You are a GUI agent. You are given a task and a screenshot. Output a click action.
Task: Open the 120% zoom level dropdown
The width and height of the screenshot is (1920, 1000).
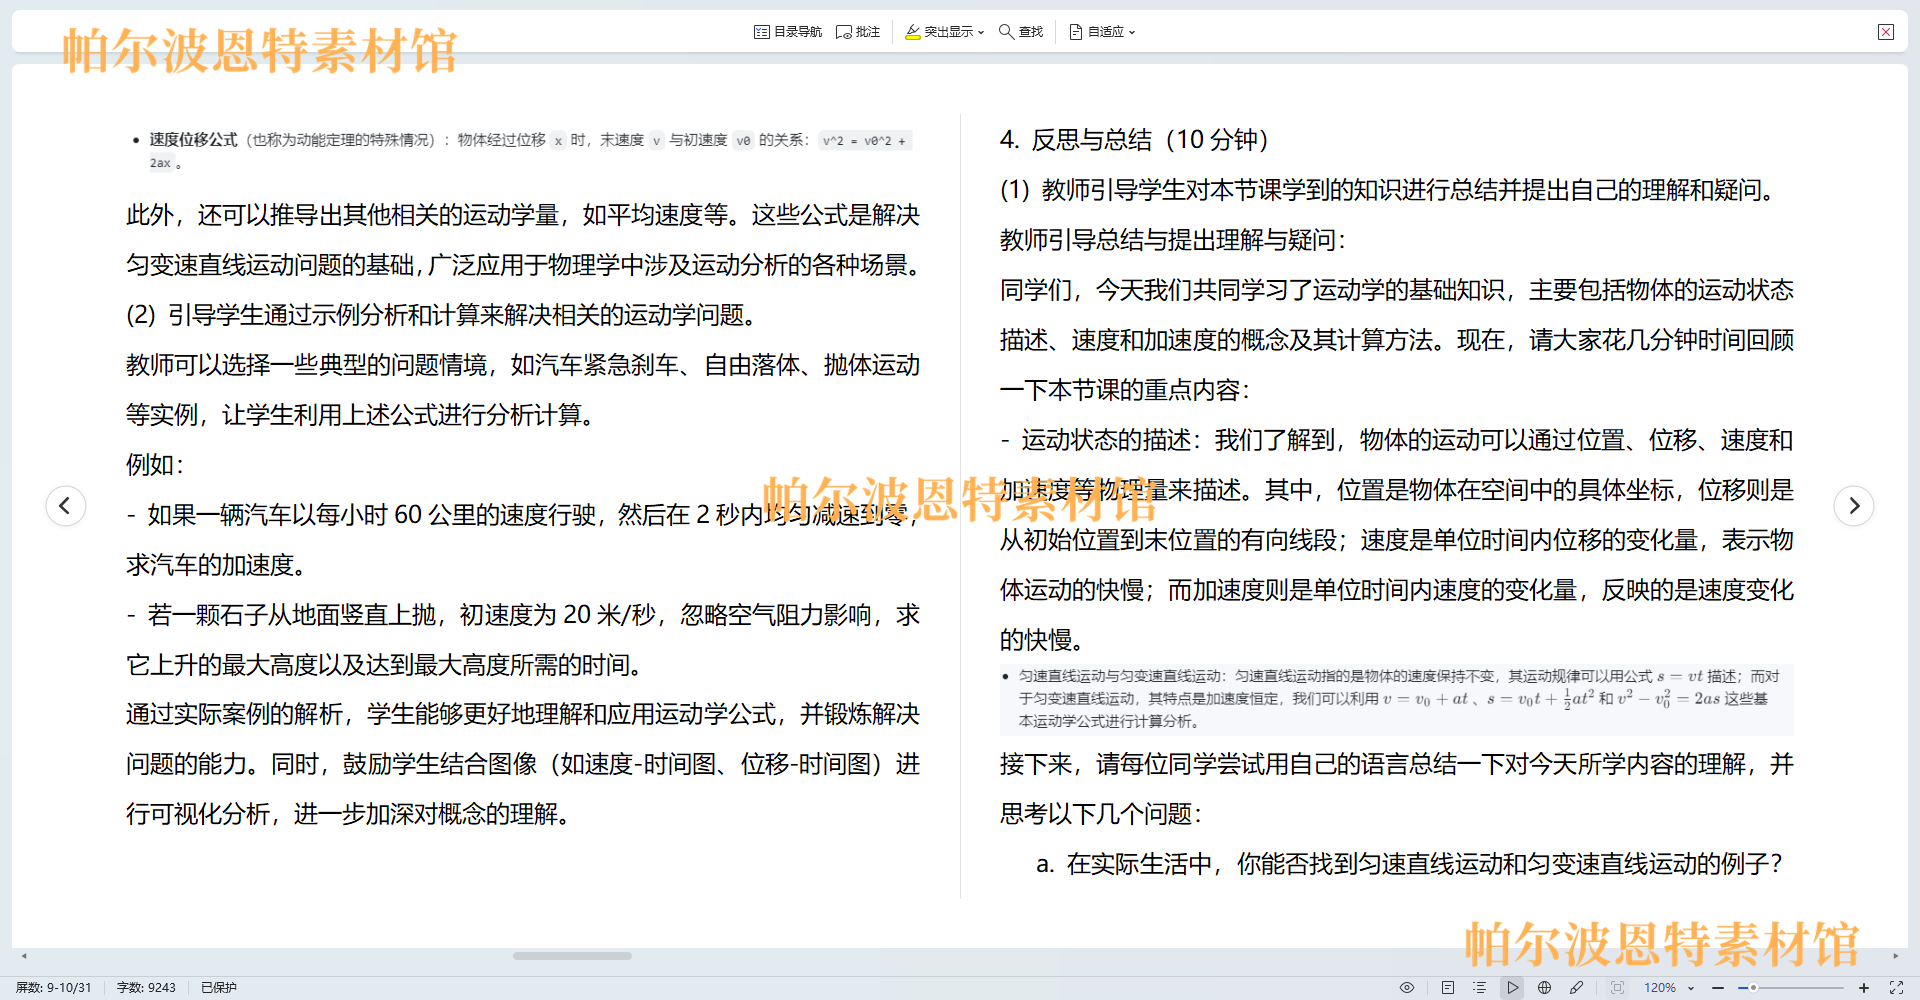tap(1669, 988)
